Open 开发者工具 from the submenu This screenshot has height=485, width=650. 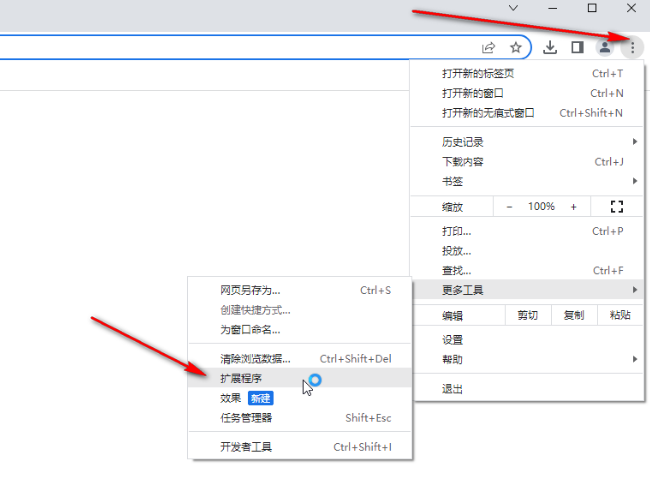(246, 447)
